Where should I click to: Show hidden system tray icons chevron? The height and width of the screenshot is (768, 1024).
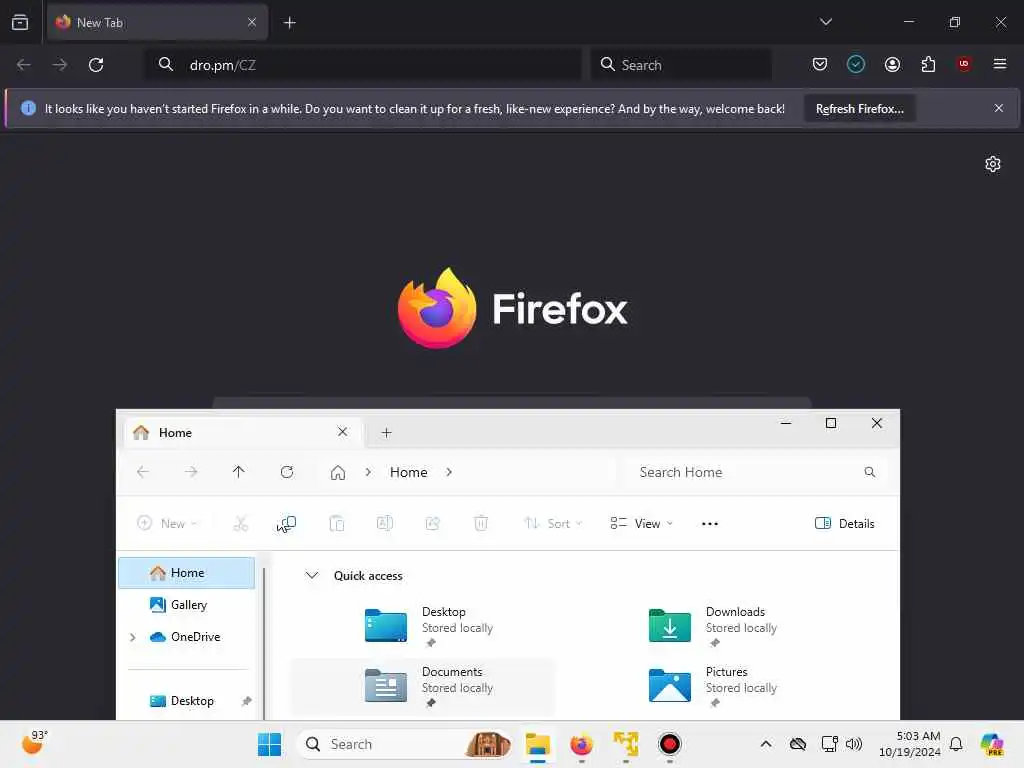point(766,744)
